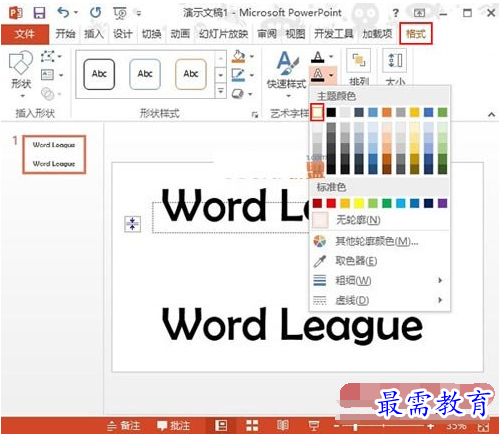499x435 pixels.
Task: Open Comments pane in status bar
Action: [174, 426]
